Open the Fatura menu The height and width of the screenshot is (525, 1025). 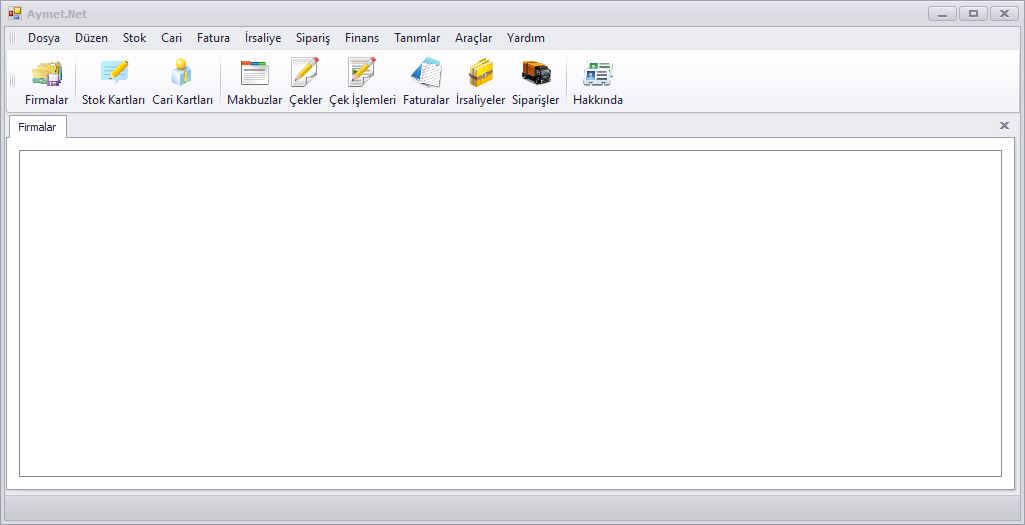[213, 38]
